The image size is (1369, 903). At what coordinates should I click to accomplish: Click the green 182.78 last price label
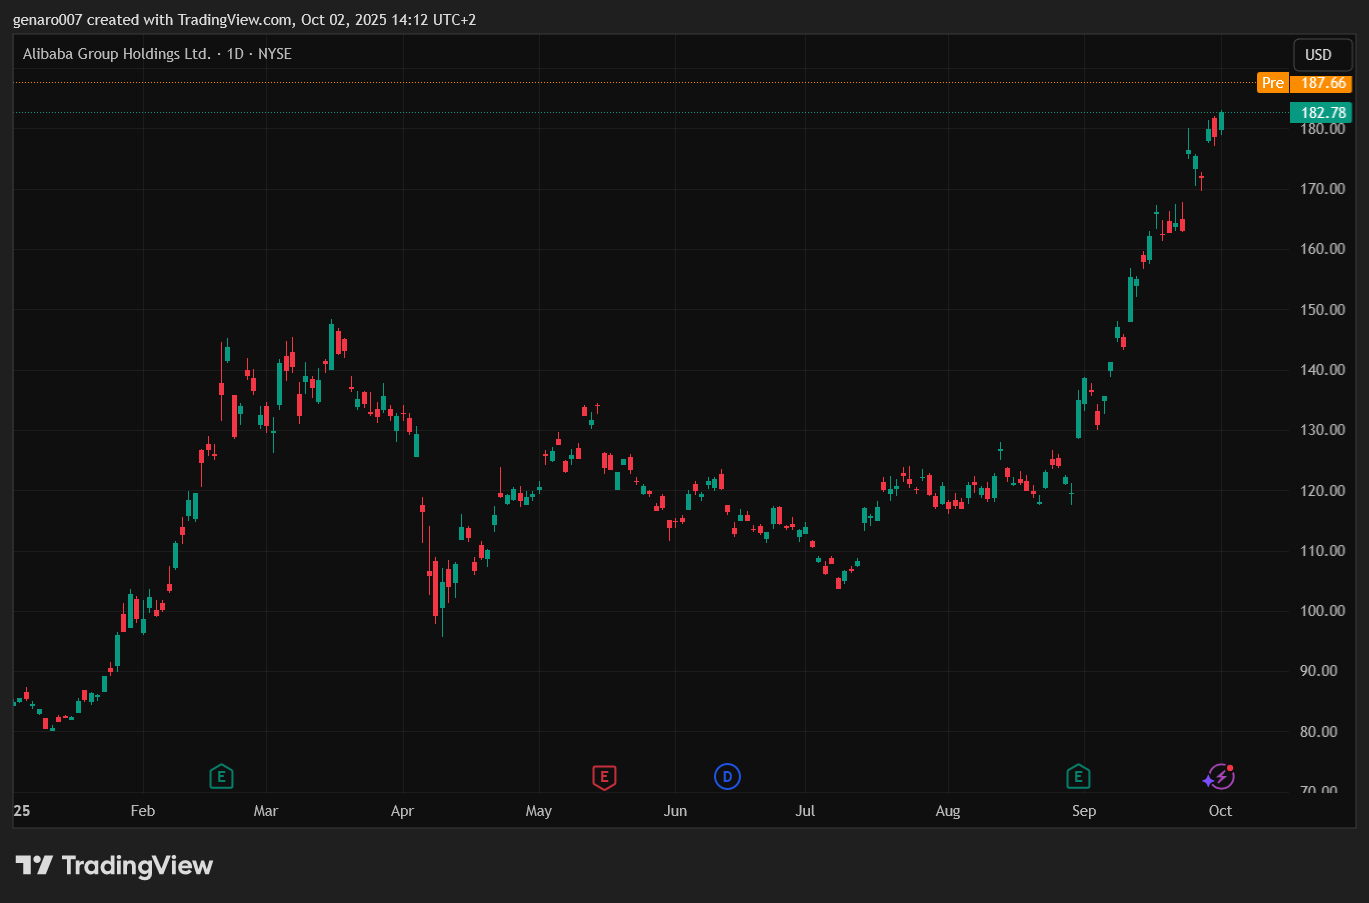pos(1322,113)
